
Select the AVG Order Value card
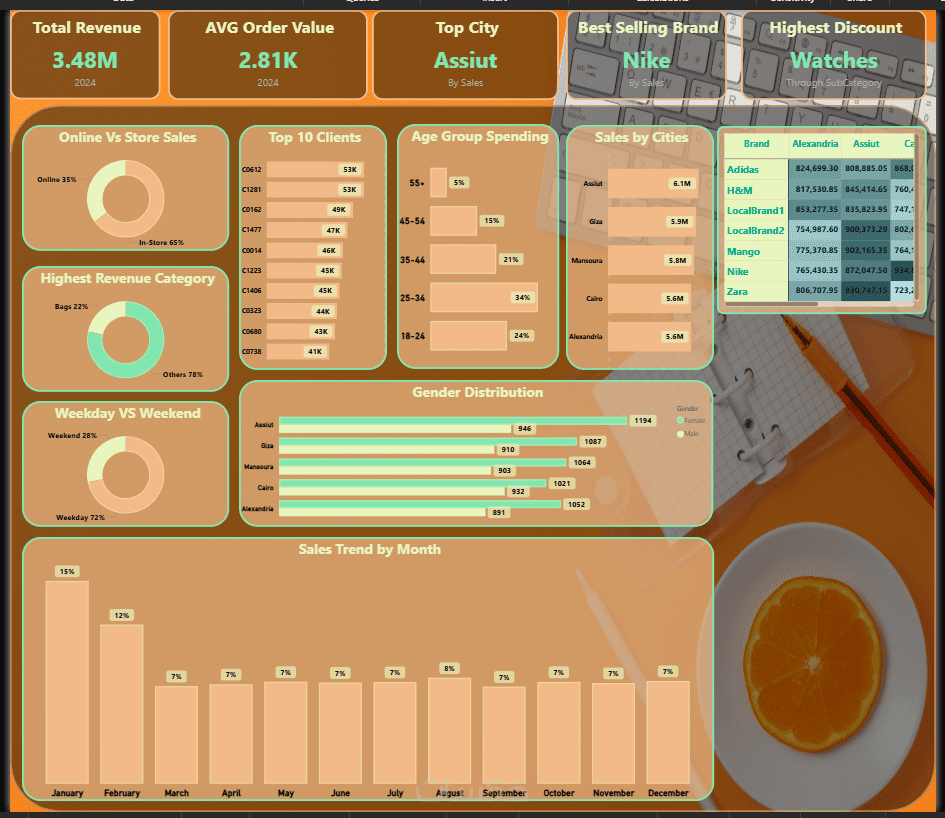point(268,55)
